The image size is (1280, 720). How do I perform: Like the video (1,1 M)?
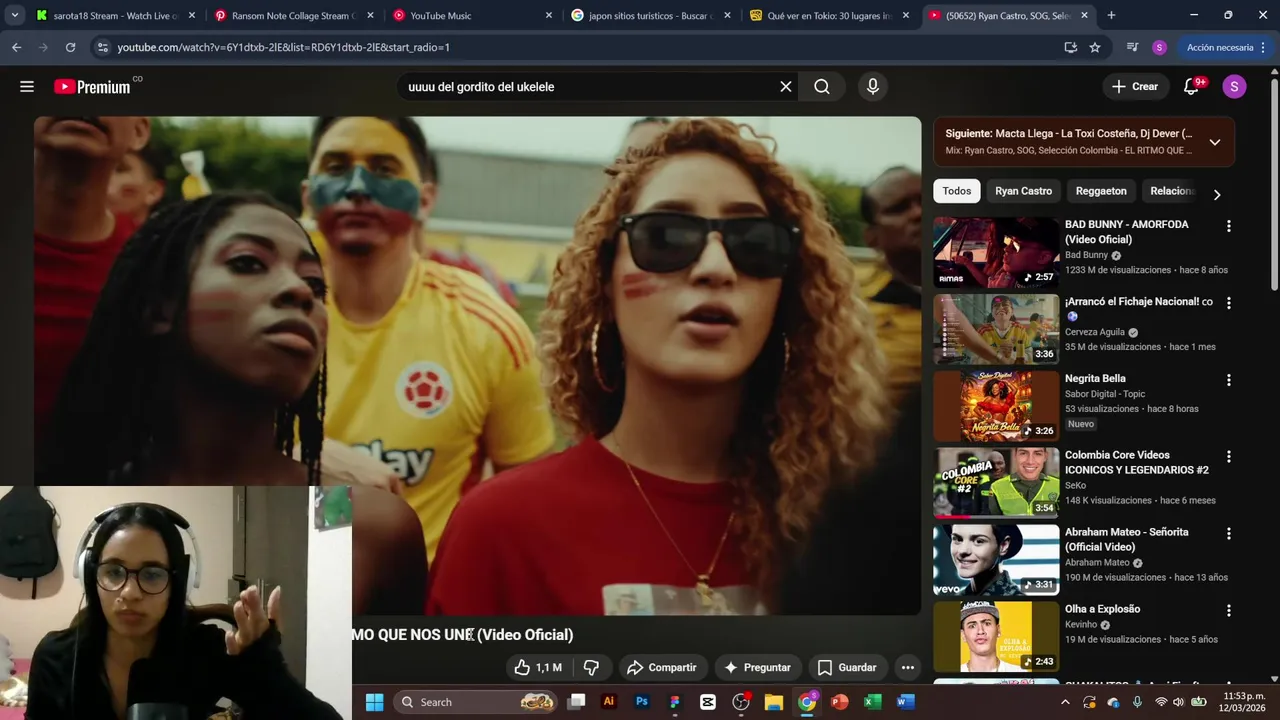click(538, 667)
